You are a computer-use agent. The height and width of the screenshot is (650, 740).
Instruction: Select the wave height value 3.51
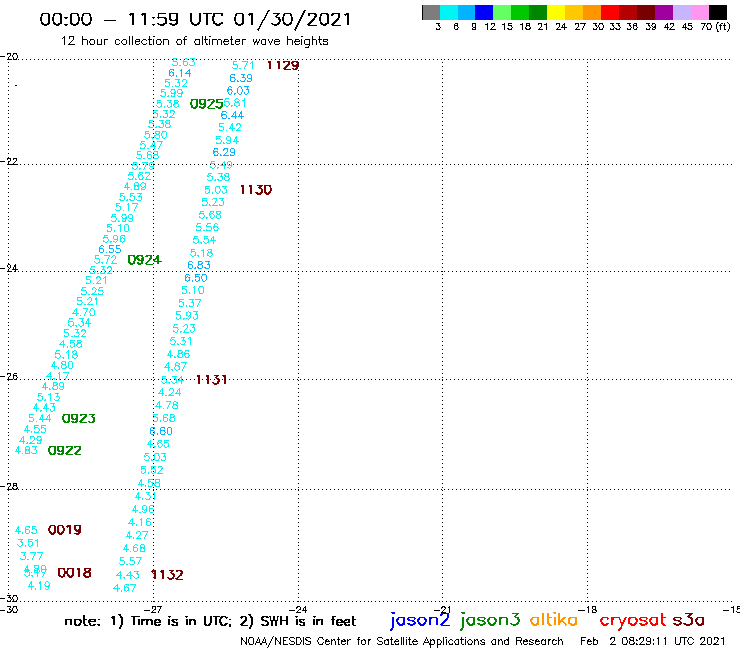point(28,543)
